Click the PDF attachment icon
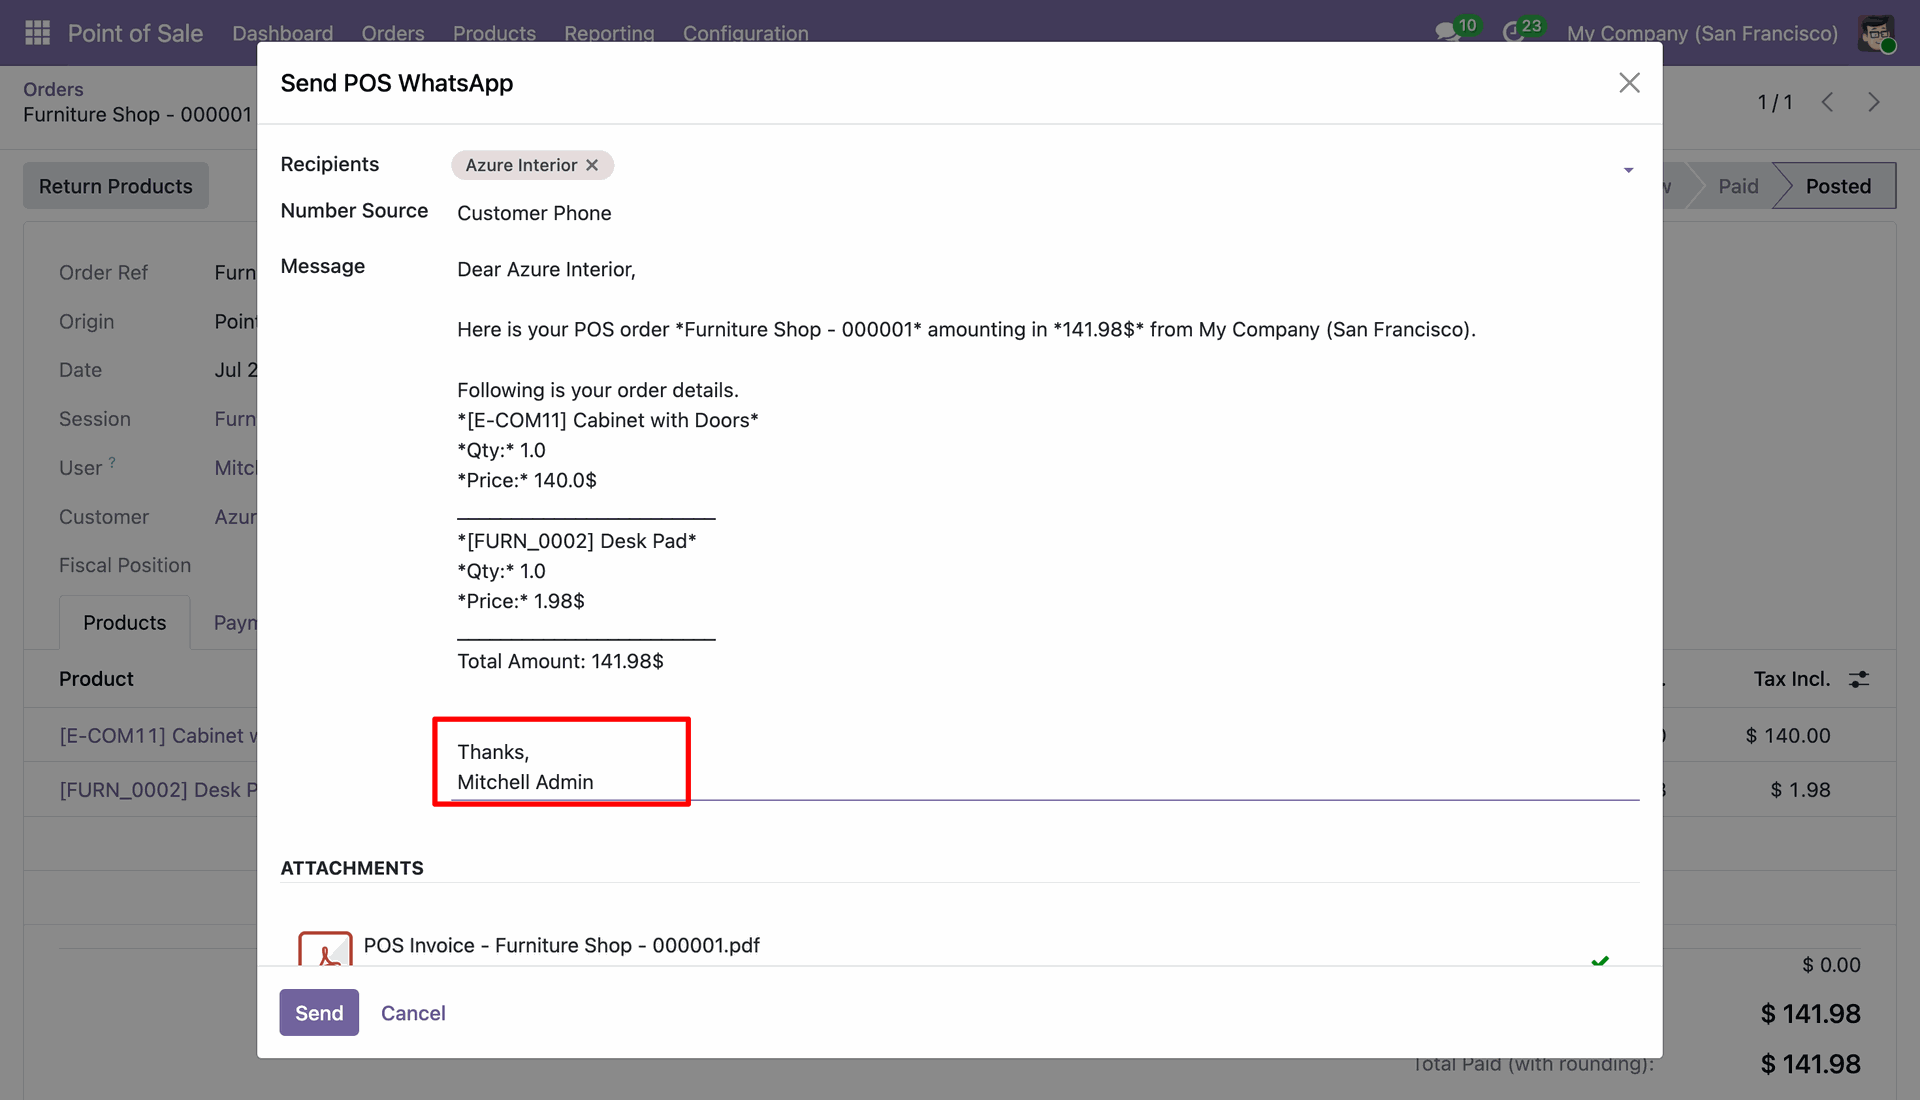 click(325, 949)
